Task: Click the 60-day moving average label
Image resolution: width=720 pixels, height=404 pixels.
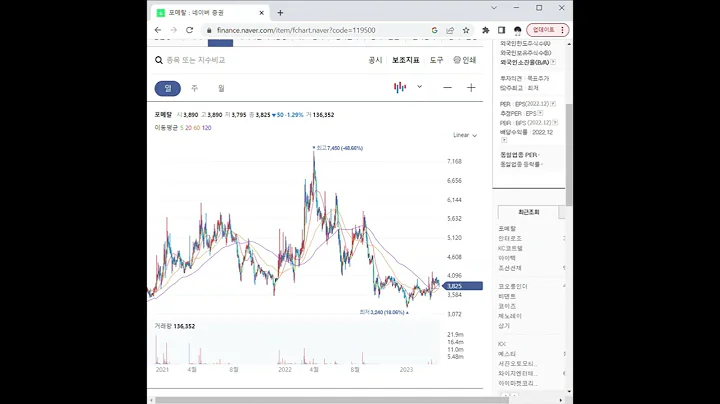Action: (x=197, y=128)
